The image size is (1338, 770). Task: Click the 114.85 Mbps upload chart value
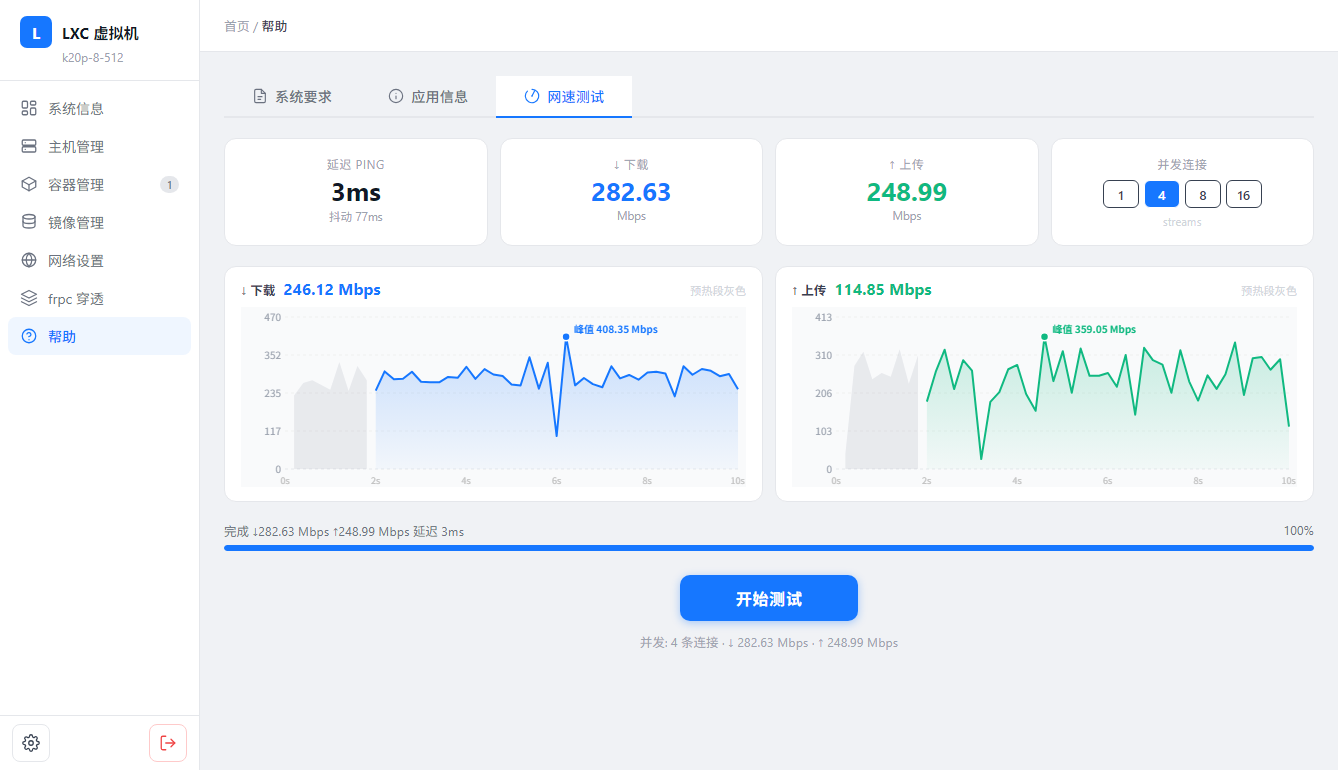[x=883, y=290]
